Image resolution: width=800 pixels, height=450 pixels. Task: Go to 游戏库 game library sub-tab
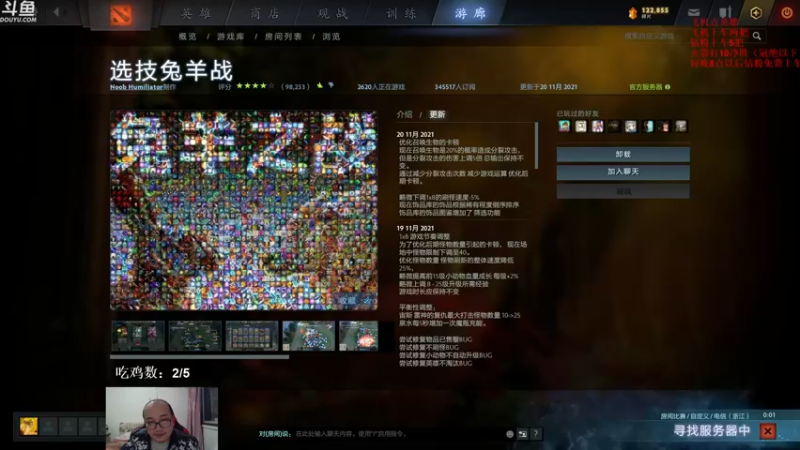(x=231, y=37)
